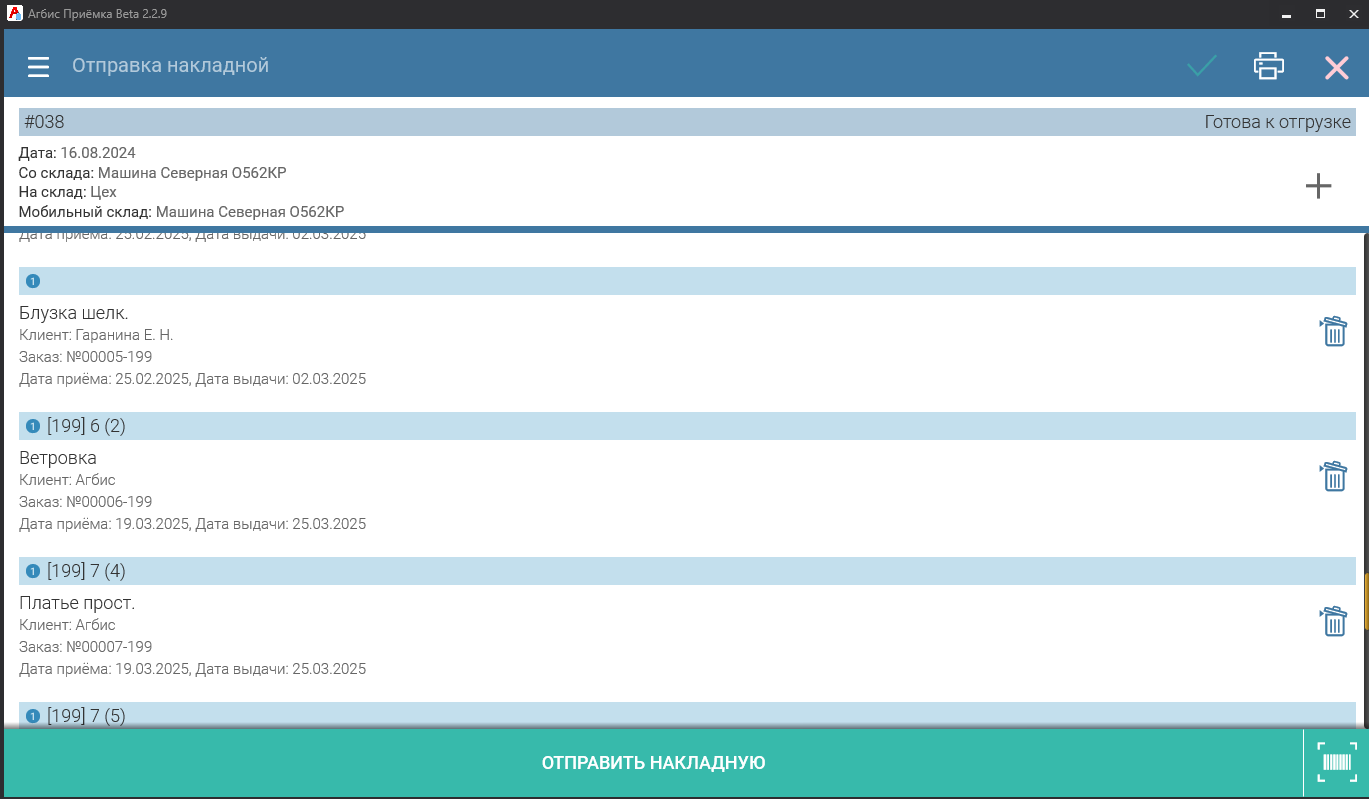Delete the Платье прост. entry
Screen dimensions: 1369x799
pos(1334,621)
